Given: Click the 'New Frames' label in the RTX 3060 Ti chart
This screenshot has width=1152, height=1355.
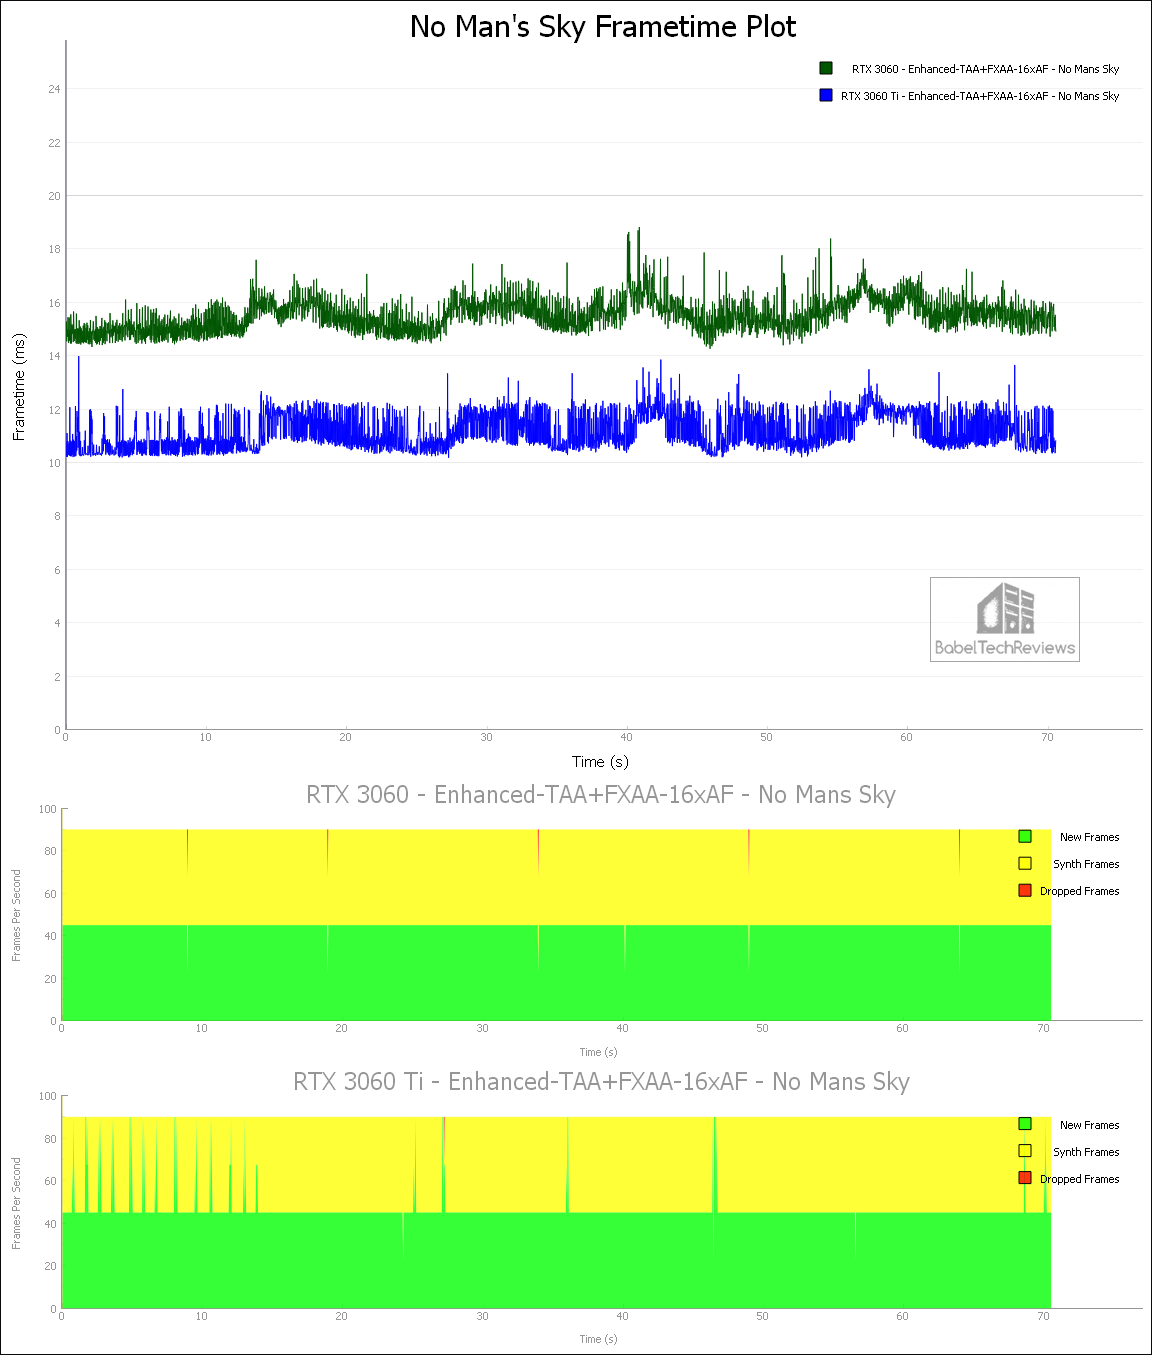Looking at the screenshot, I should click(1089, 1125).
